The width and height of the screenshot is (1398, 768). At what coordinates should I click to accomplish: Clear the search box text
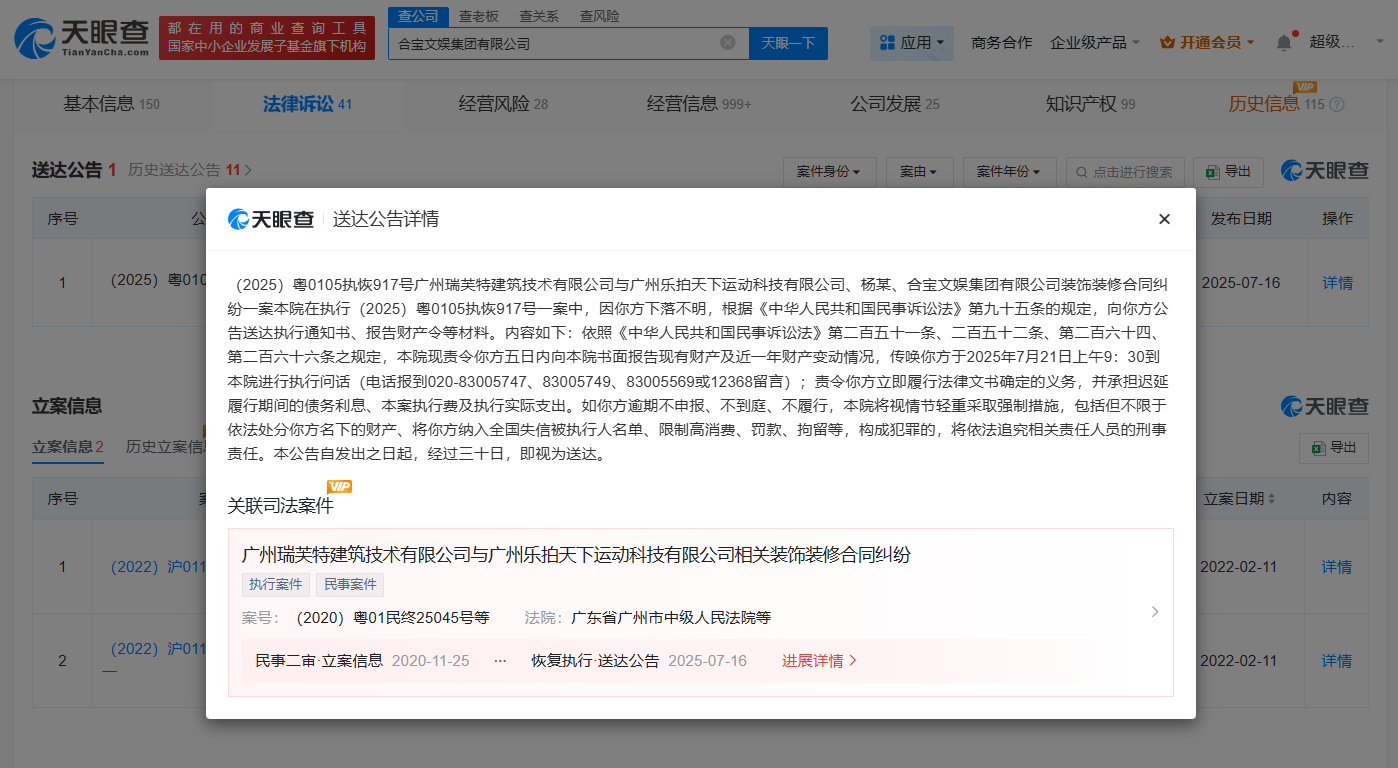coord(728,43)
